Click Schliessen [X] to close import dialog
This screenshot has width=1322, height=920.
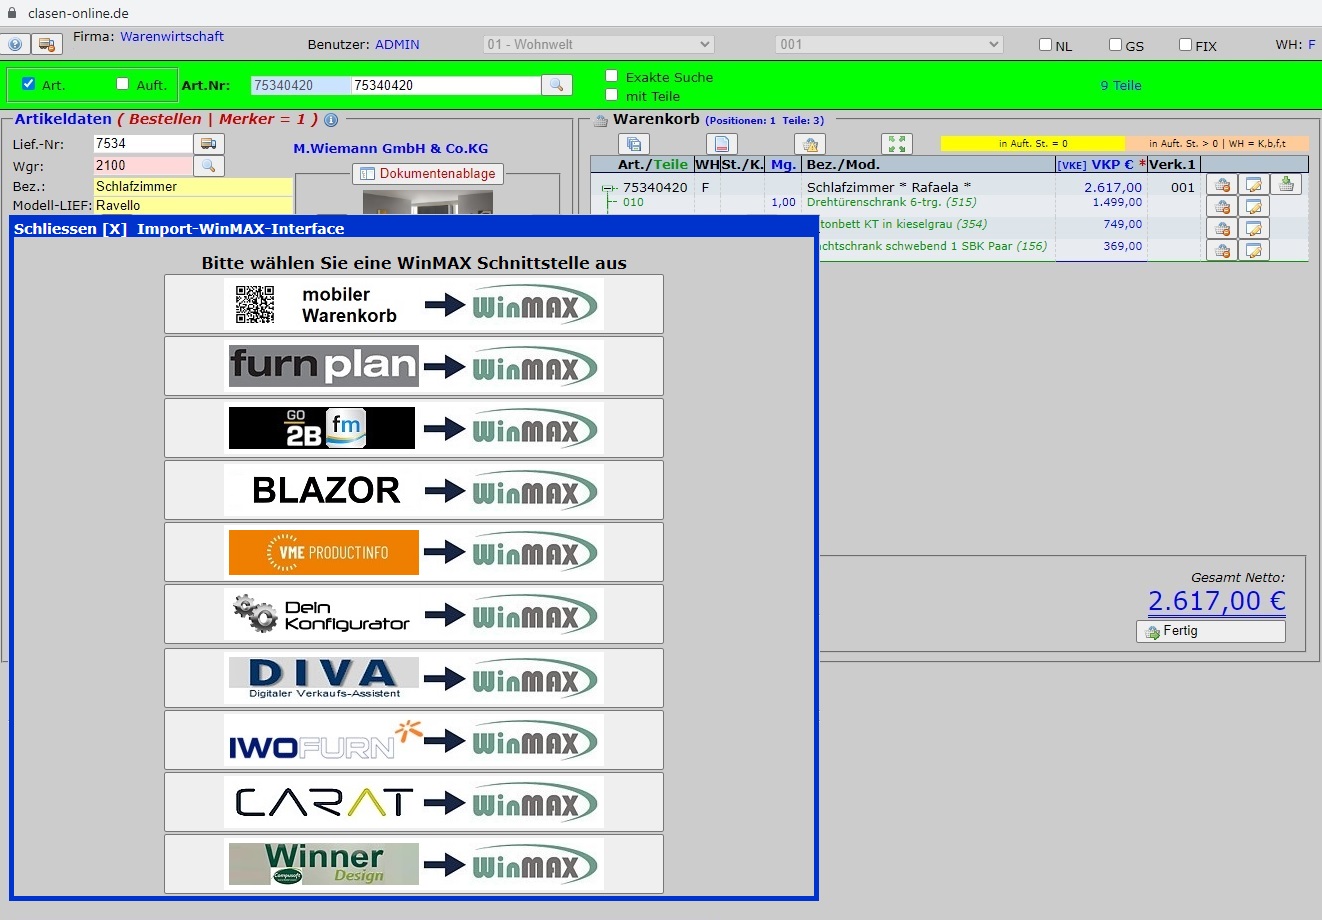[x=70, y=229]
